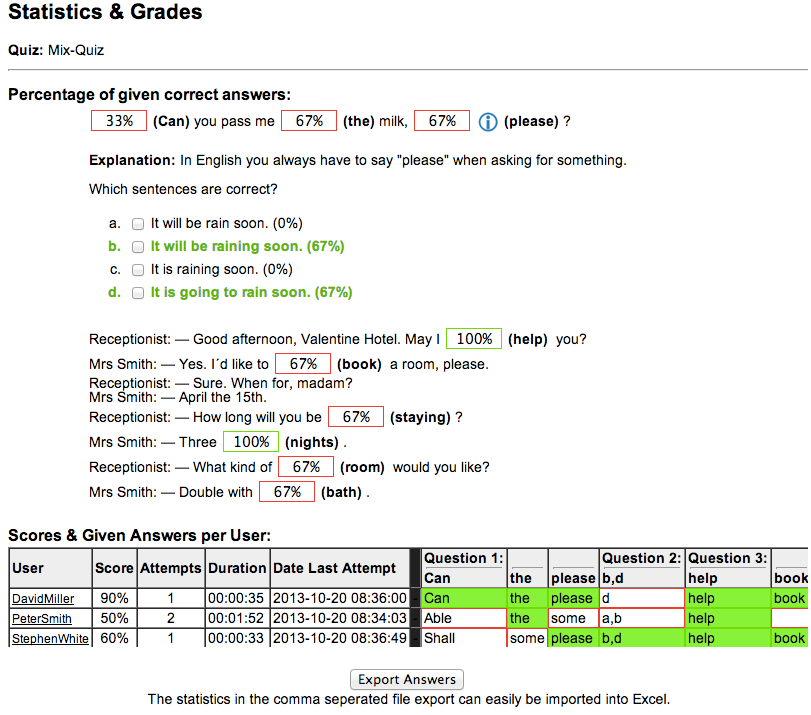Open StephenWhite user link
The image size is (811, 715).
coord(50,639)
